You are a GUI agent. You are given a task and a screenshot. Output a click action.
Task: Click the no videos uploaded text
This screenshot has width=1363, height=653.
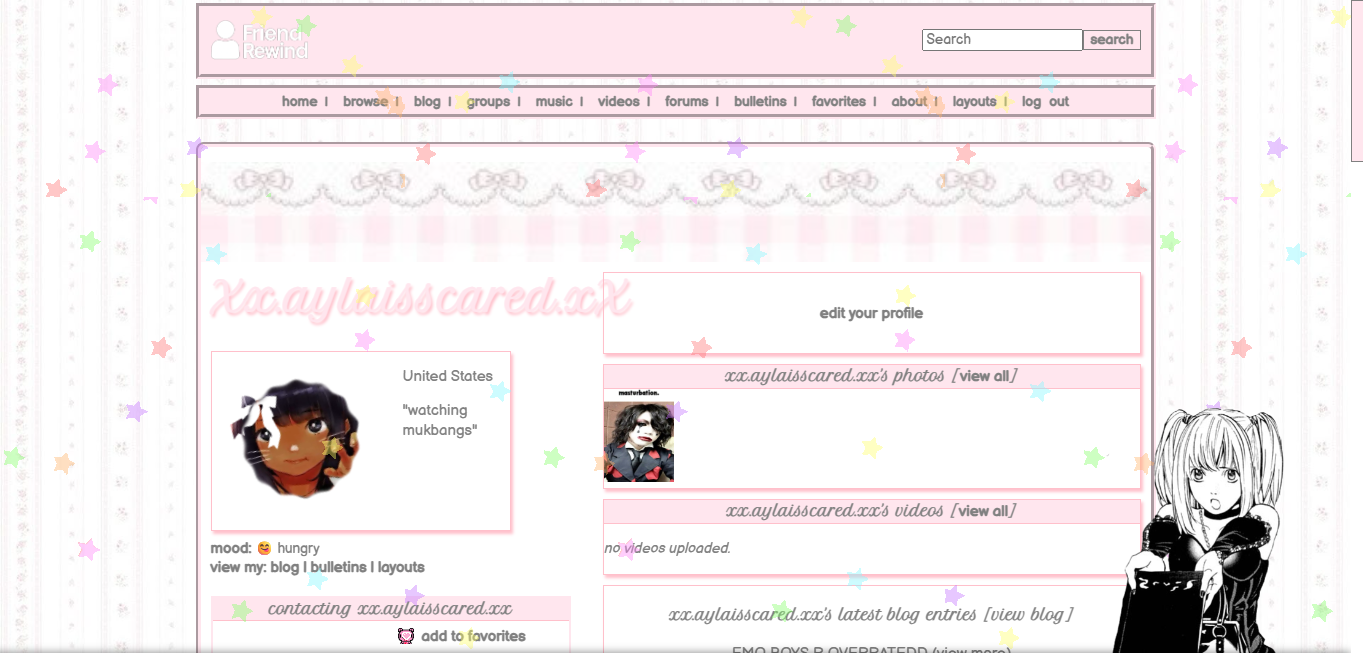pos(667,548)
